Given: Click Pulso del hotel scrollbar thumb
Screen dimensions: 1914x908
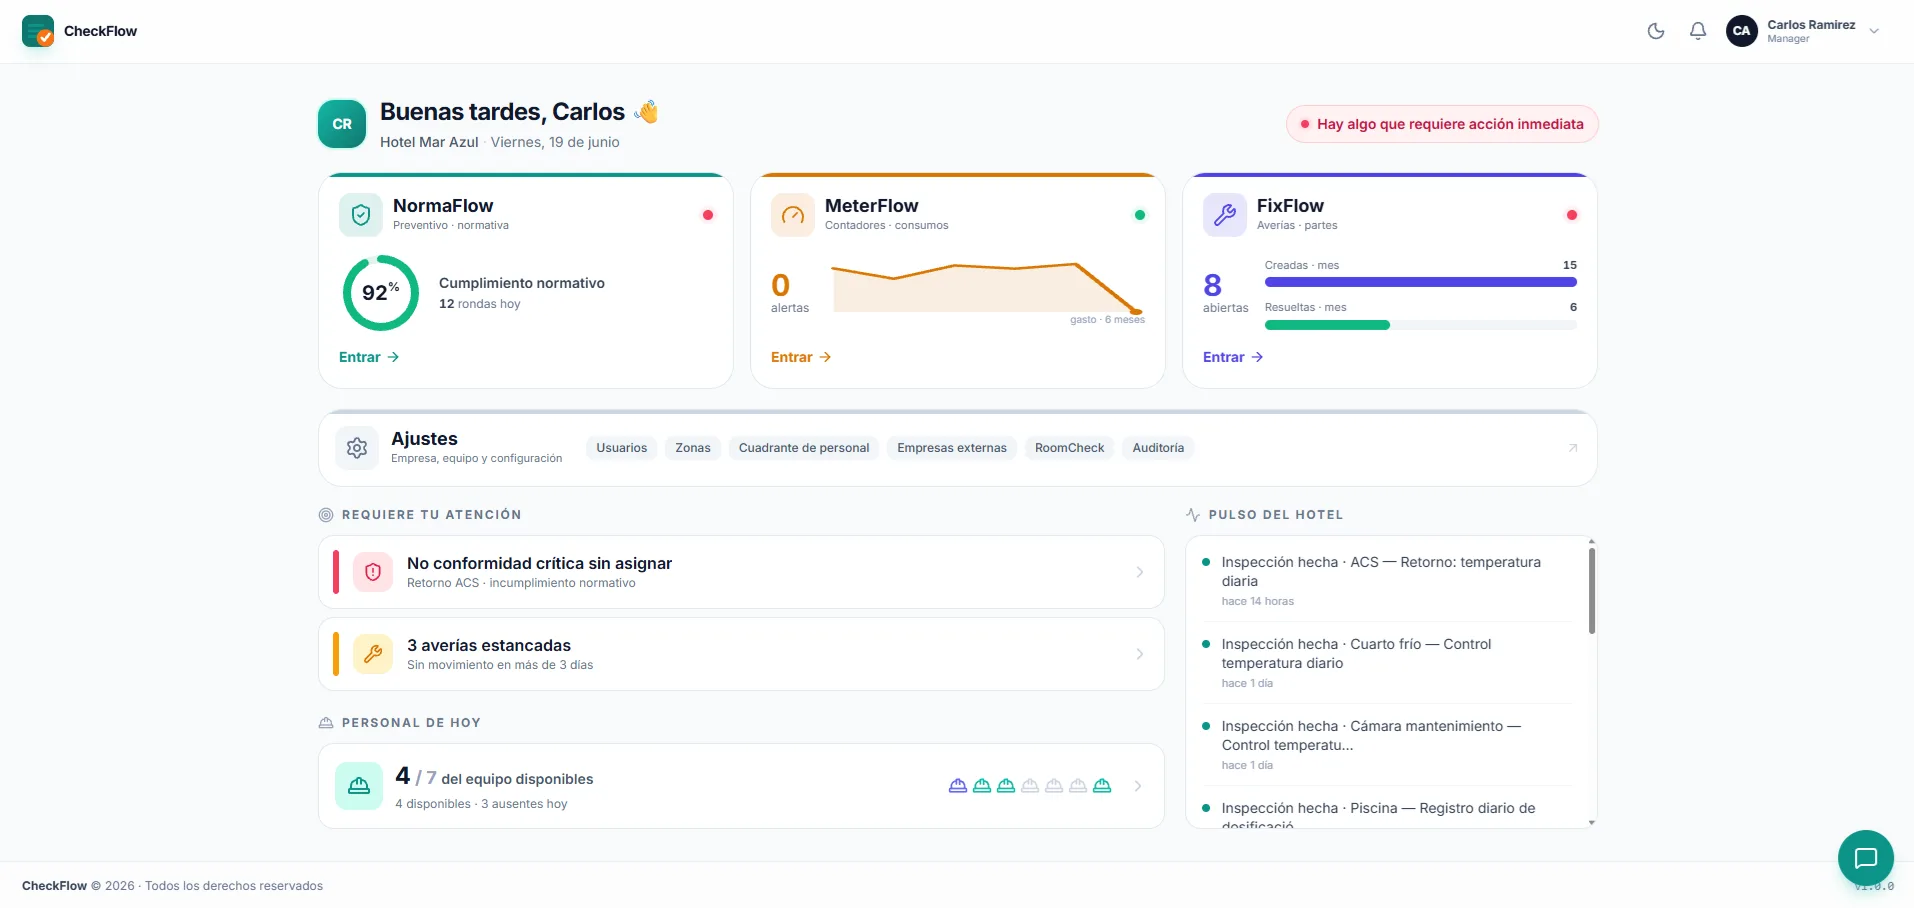Looking at the screenshot, I should point(1592,590).
